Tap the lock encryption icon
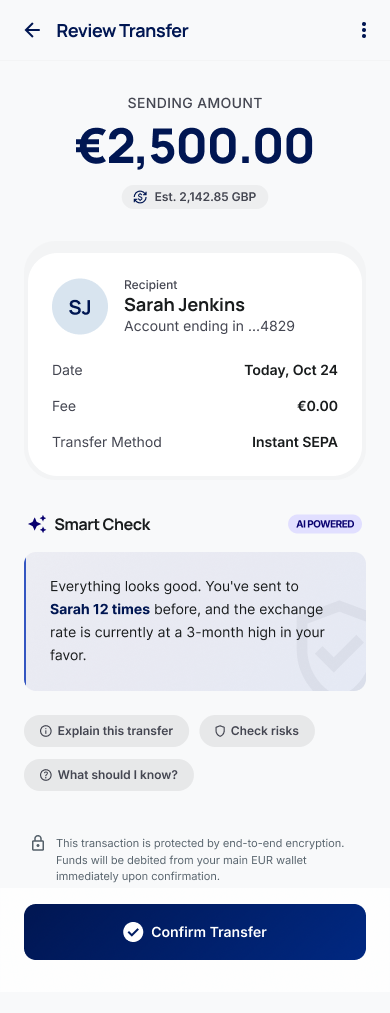This screenshot has width=390, height=1013. click(38, 843)
